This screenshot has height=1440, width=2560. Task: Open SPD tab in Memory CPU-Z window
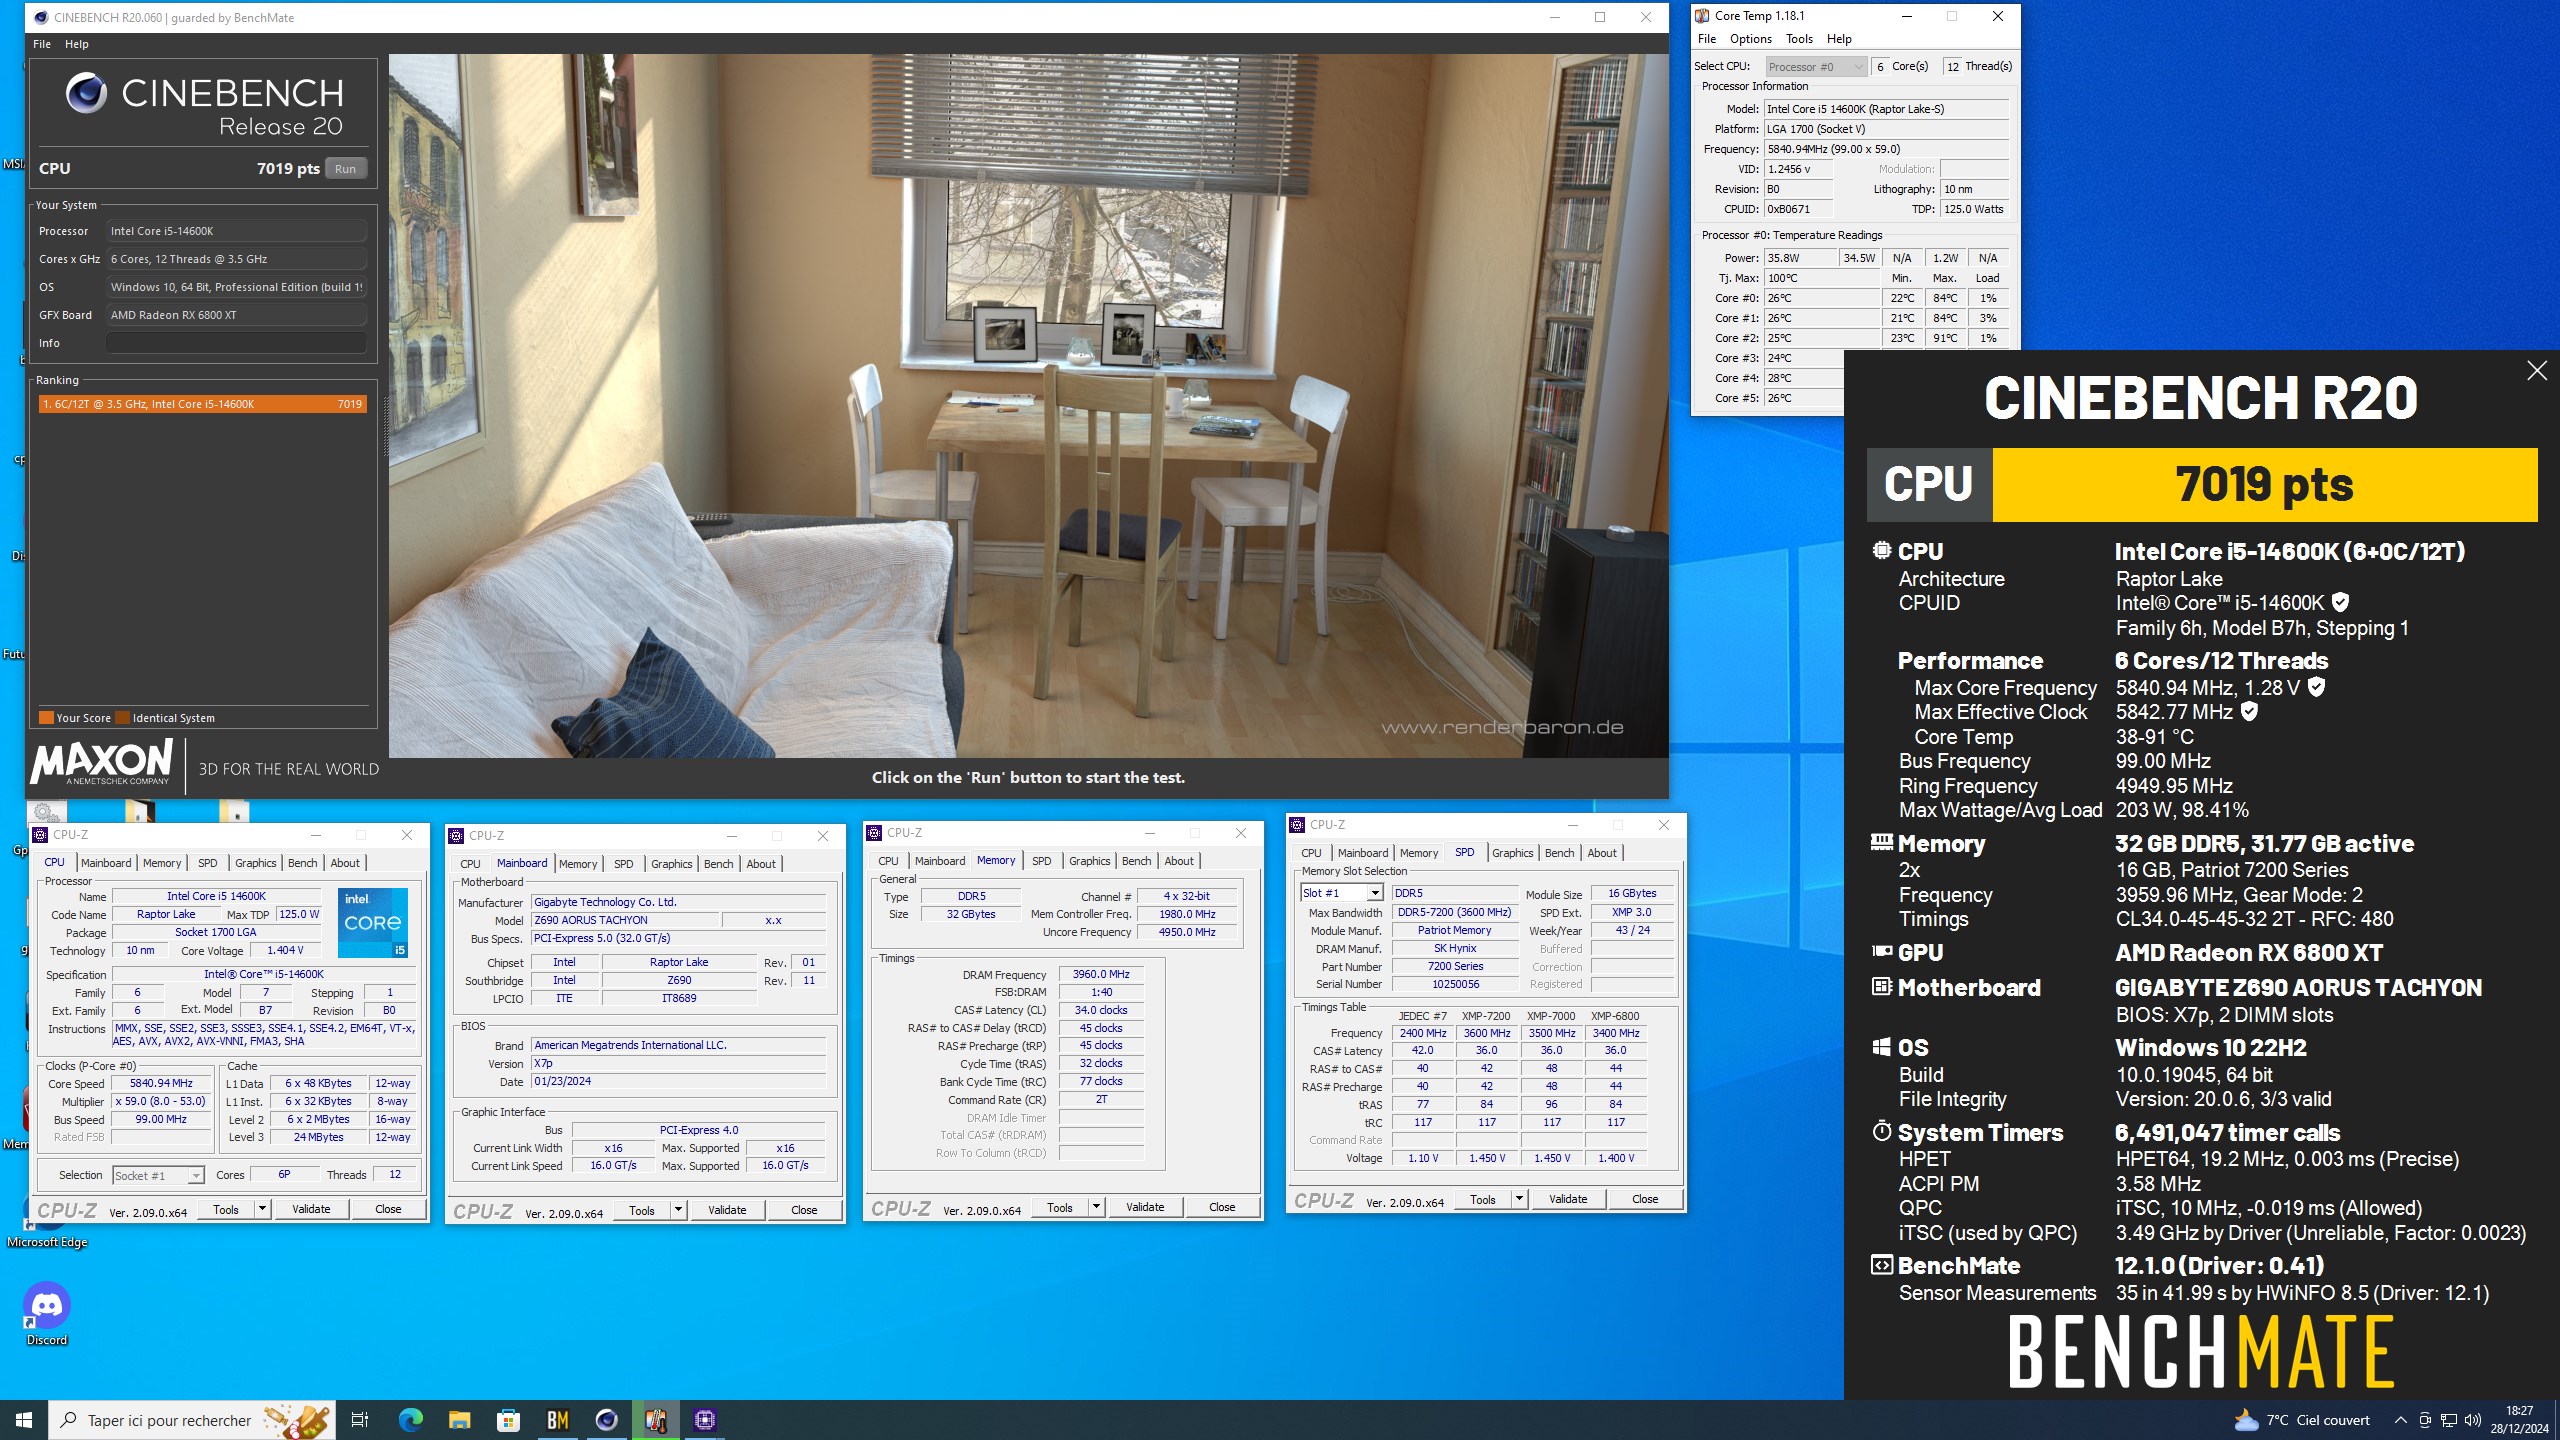coord(1041,861)
